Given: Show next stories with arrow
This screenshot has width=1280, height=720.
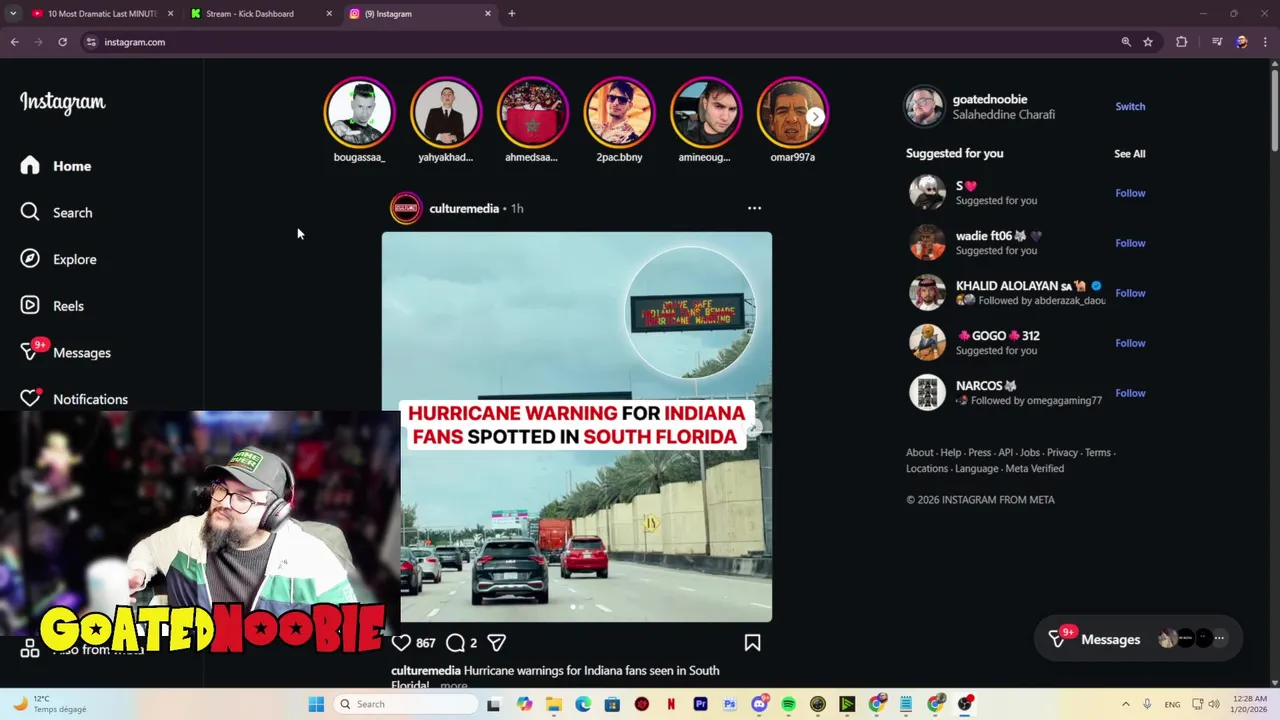Looking at the screenshot, I should 815,116.
